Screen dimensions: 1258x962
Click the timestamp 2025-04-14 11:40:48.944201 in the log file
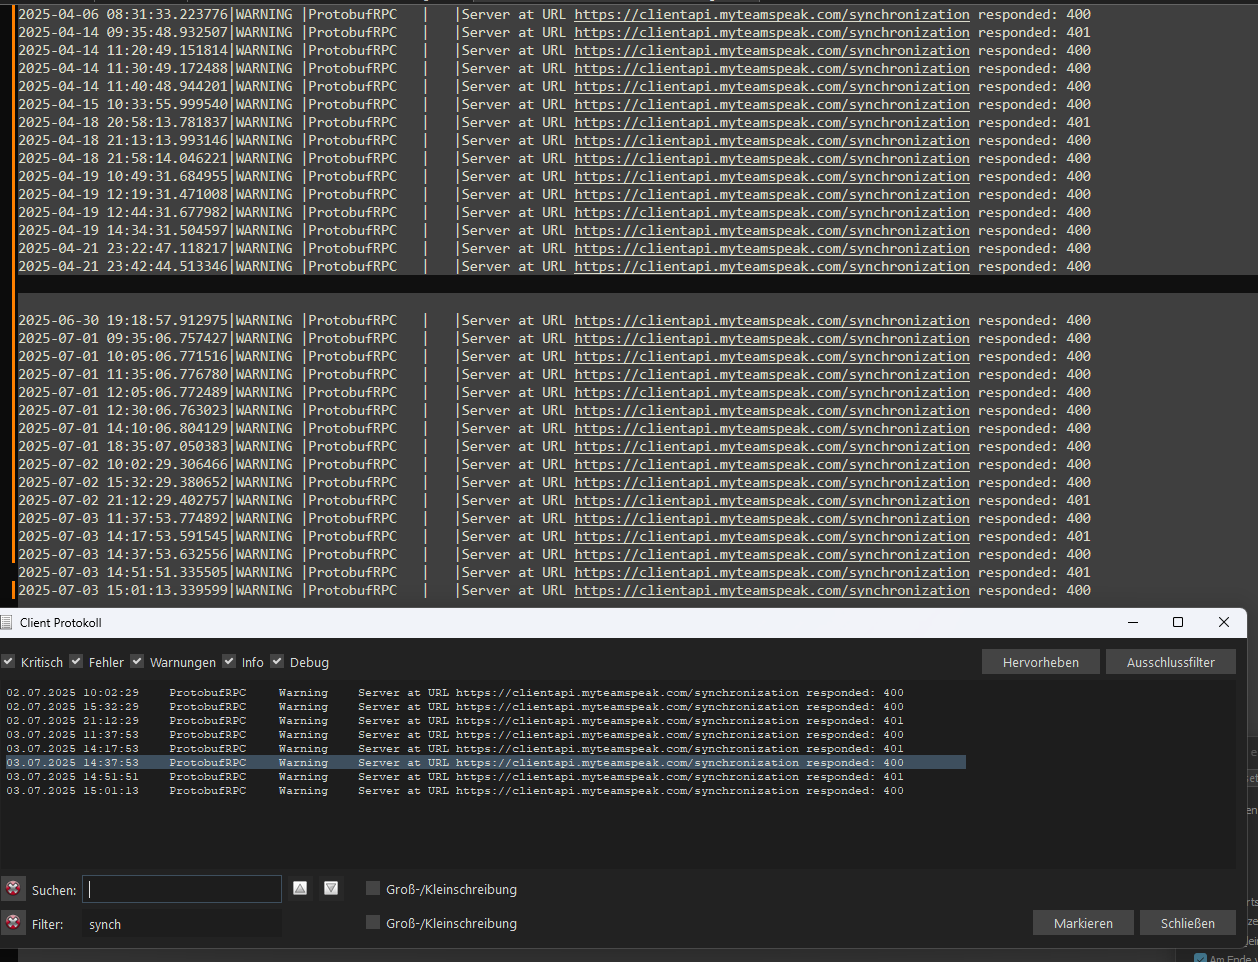pos(123,87)
